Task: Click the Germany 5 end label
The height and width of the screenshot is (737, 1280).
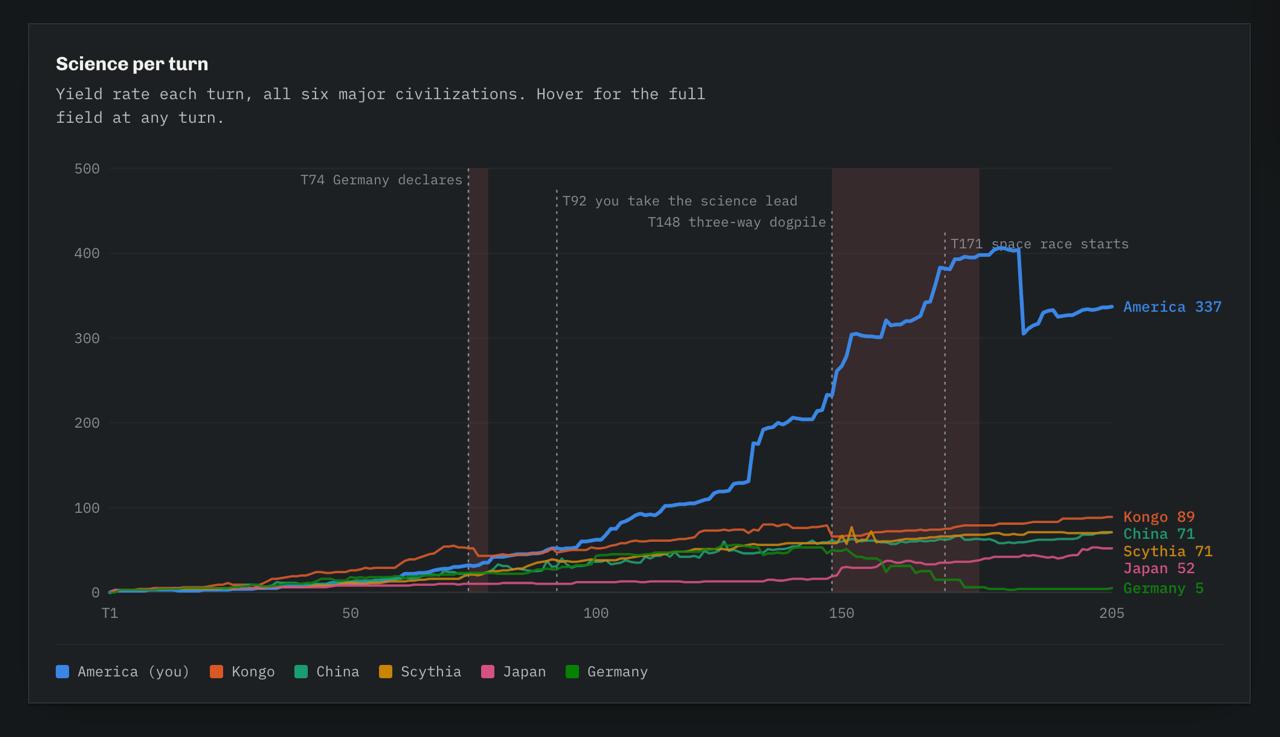Action: point(1163,588)
